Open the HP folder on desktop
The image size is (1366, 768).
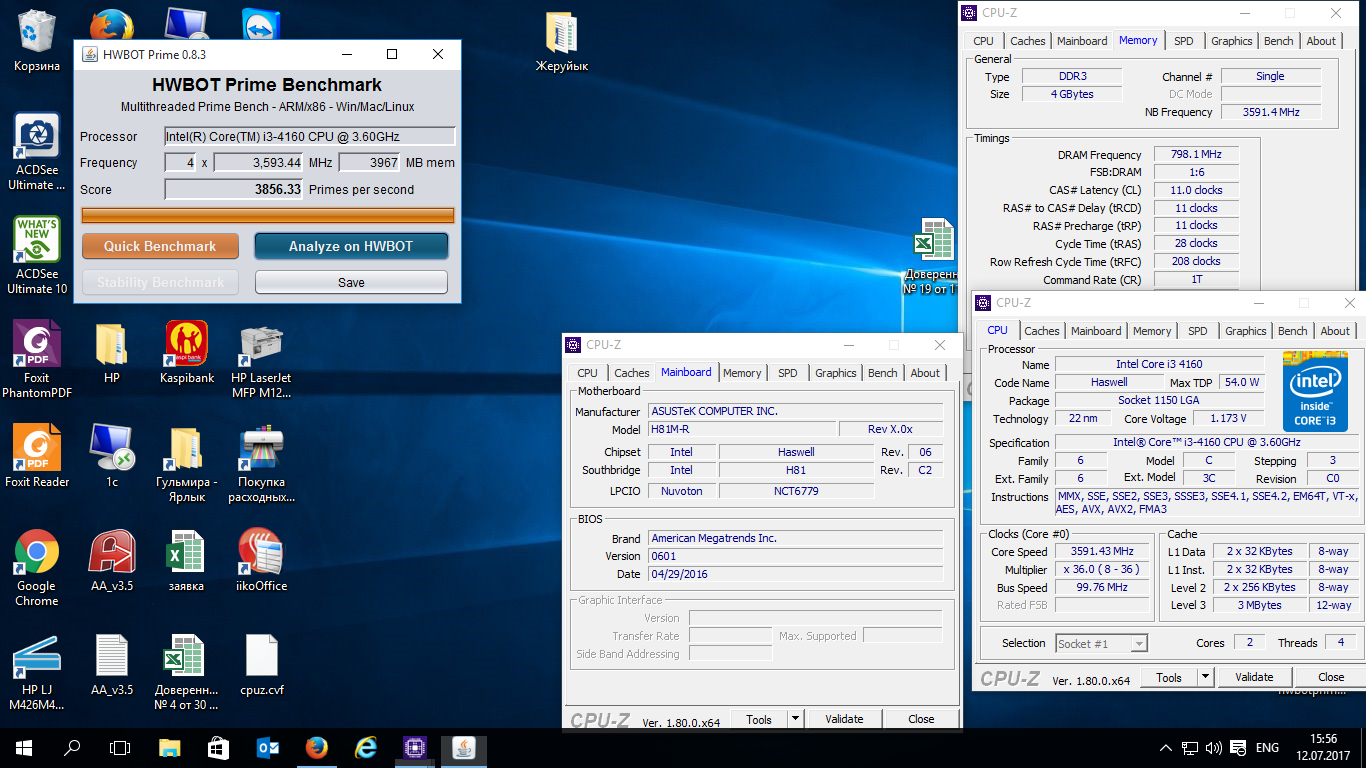[x=111, y=352]
